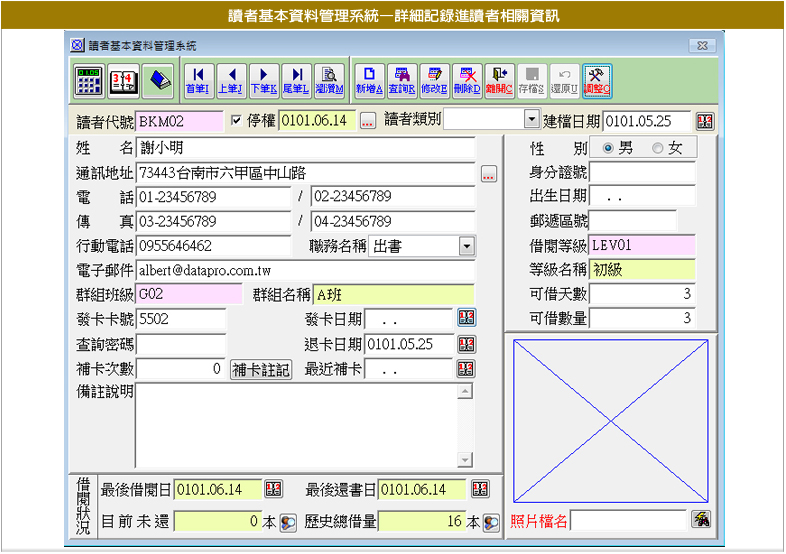Click the scroll down arrow in 備註說明
The image size is (786, 554).
pyautogui.click(x=464, y=459)
